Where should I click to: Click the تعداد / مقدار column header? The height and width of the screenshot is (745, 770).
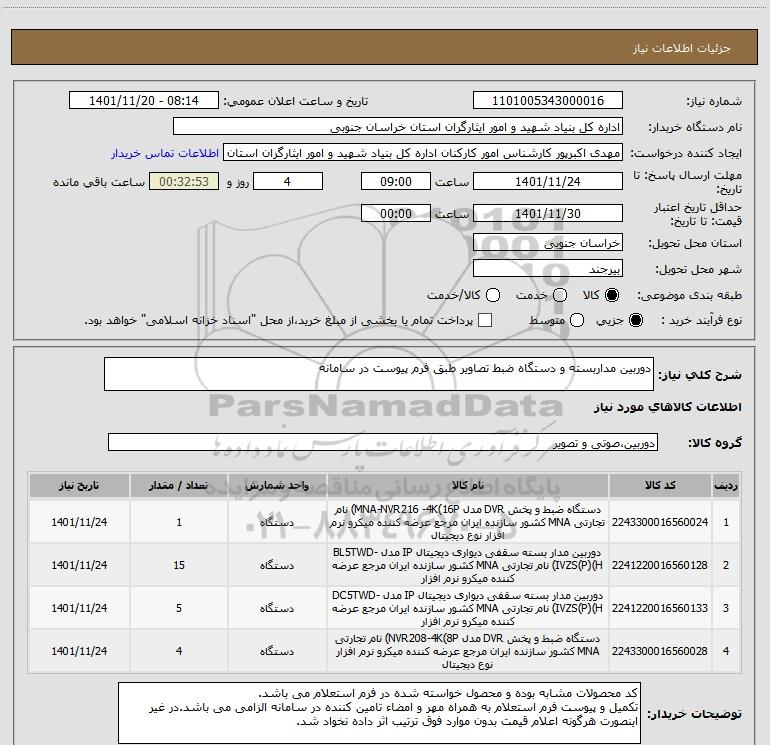point(179,486)
